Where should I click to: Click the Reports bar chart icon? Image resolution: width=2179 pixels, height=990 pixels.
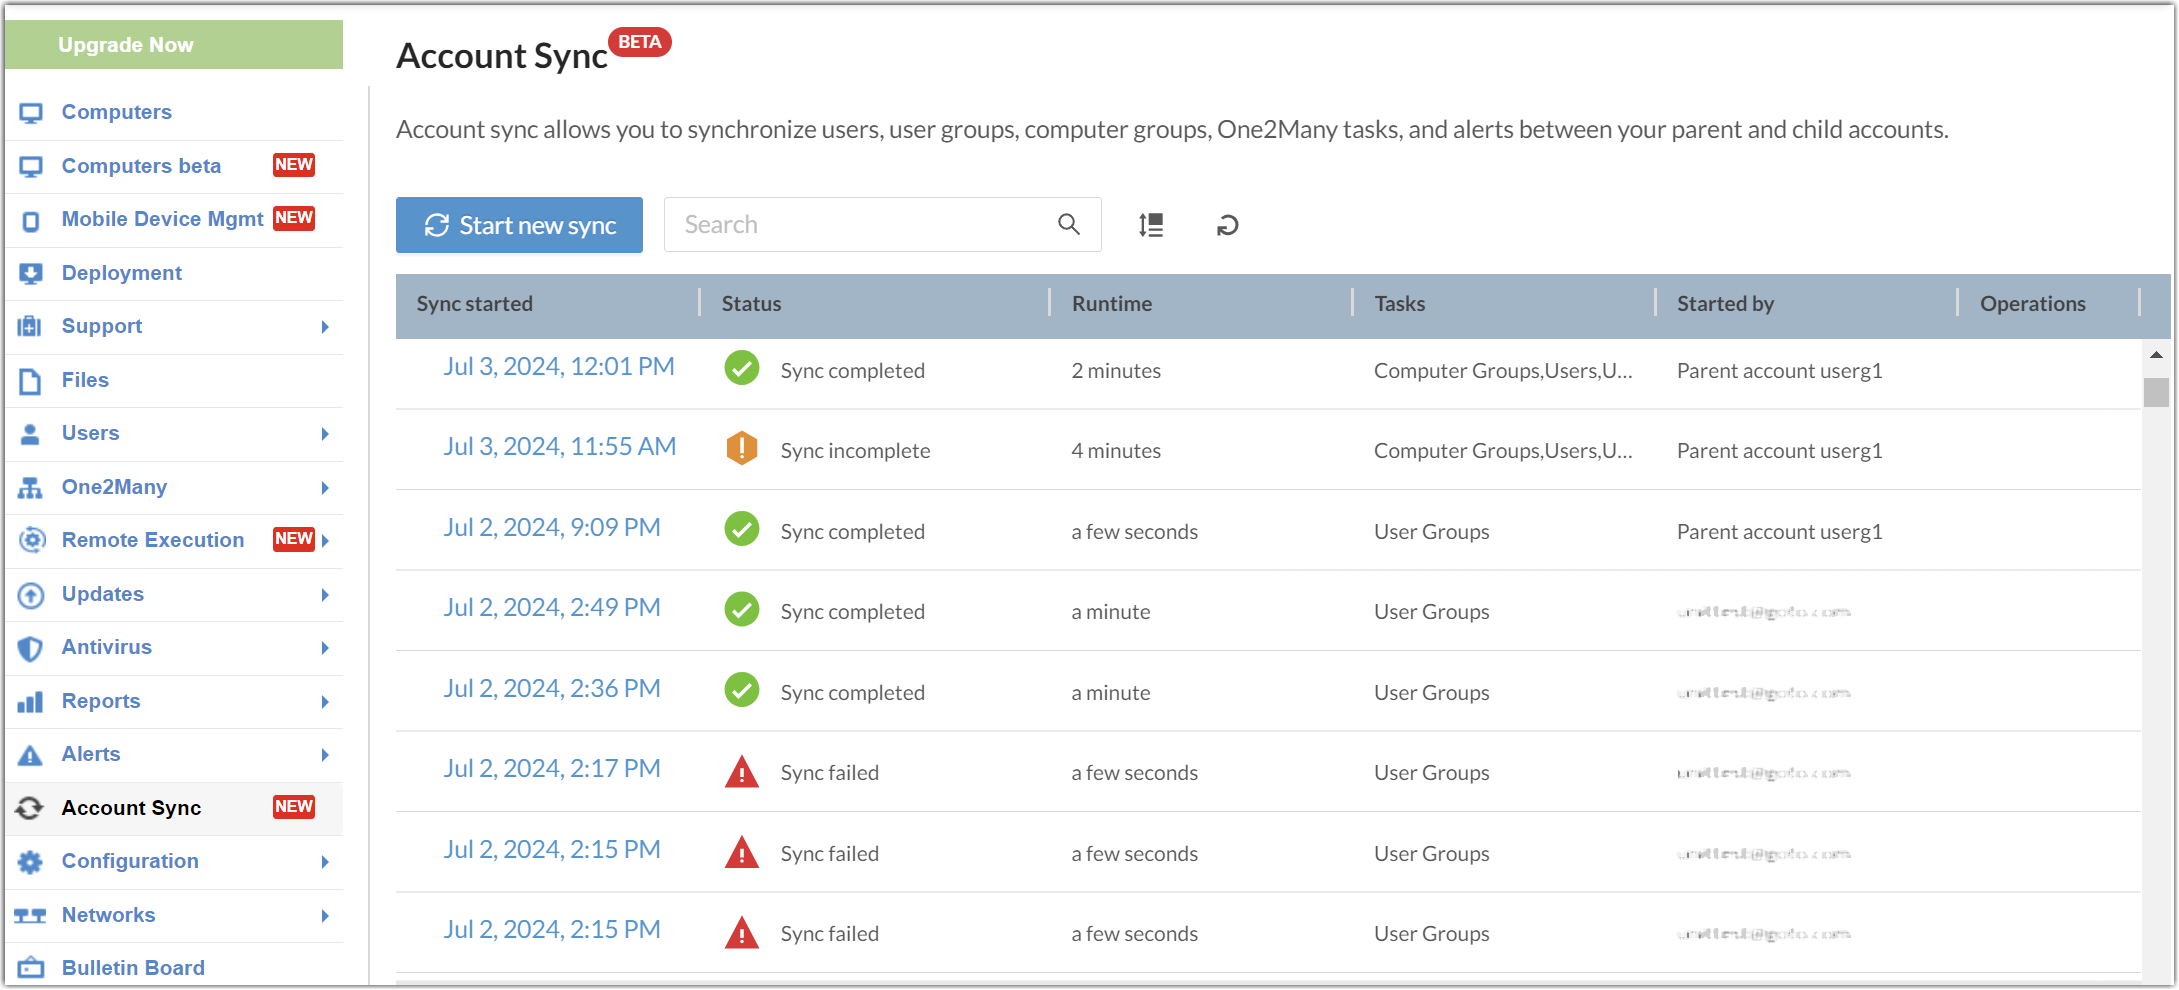tap(30, 700)
